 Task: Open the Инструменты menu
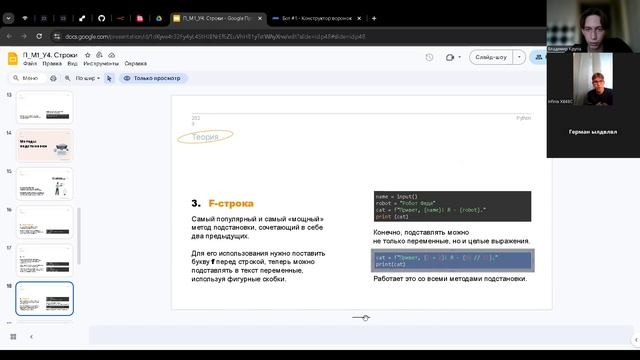101,64
